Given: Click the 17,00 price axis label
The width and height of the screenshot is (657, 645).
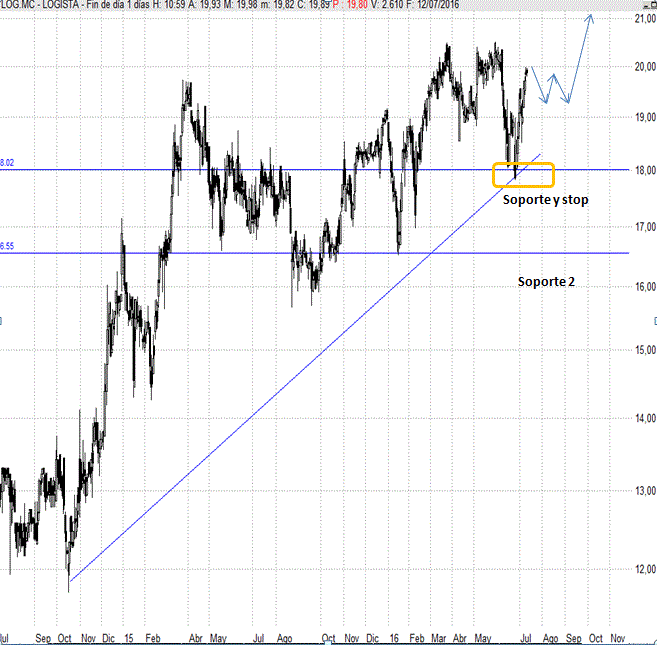Looking at the screenshot, I should (645, 227).
